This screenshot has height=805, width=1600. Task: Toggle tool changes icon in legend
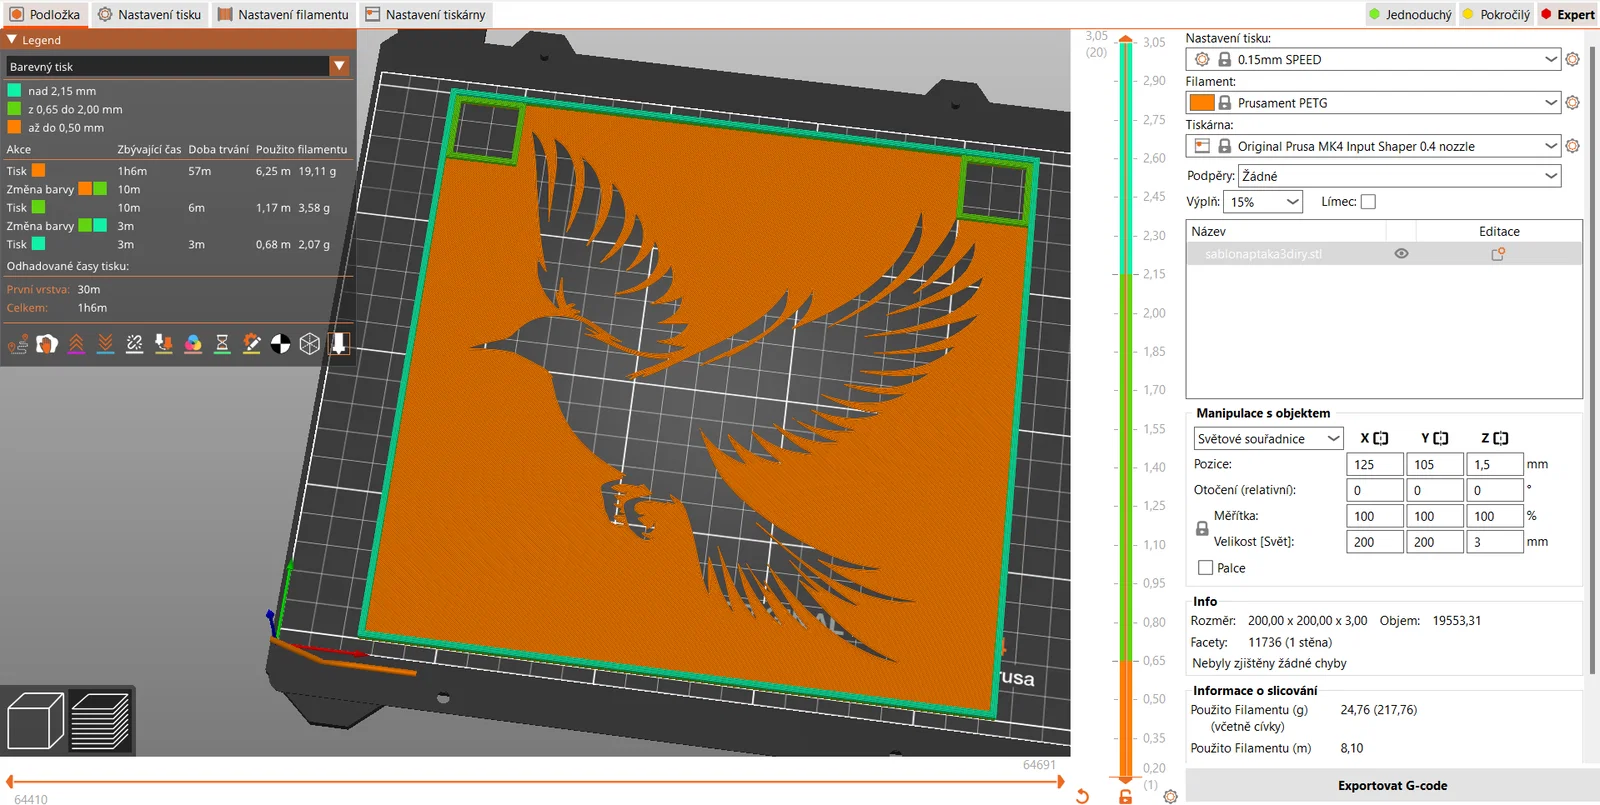164,344
